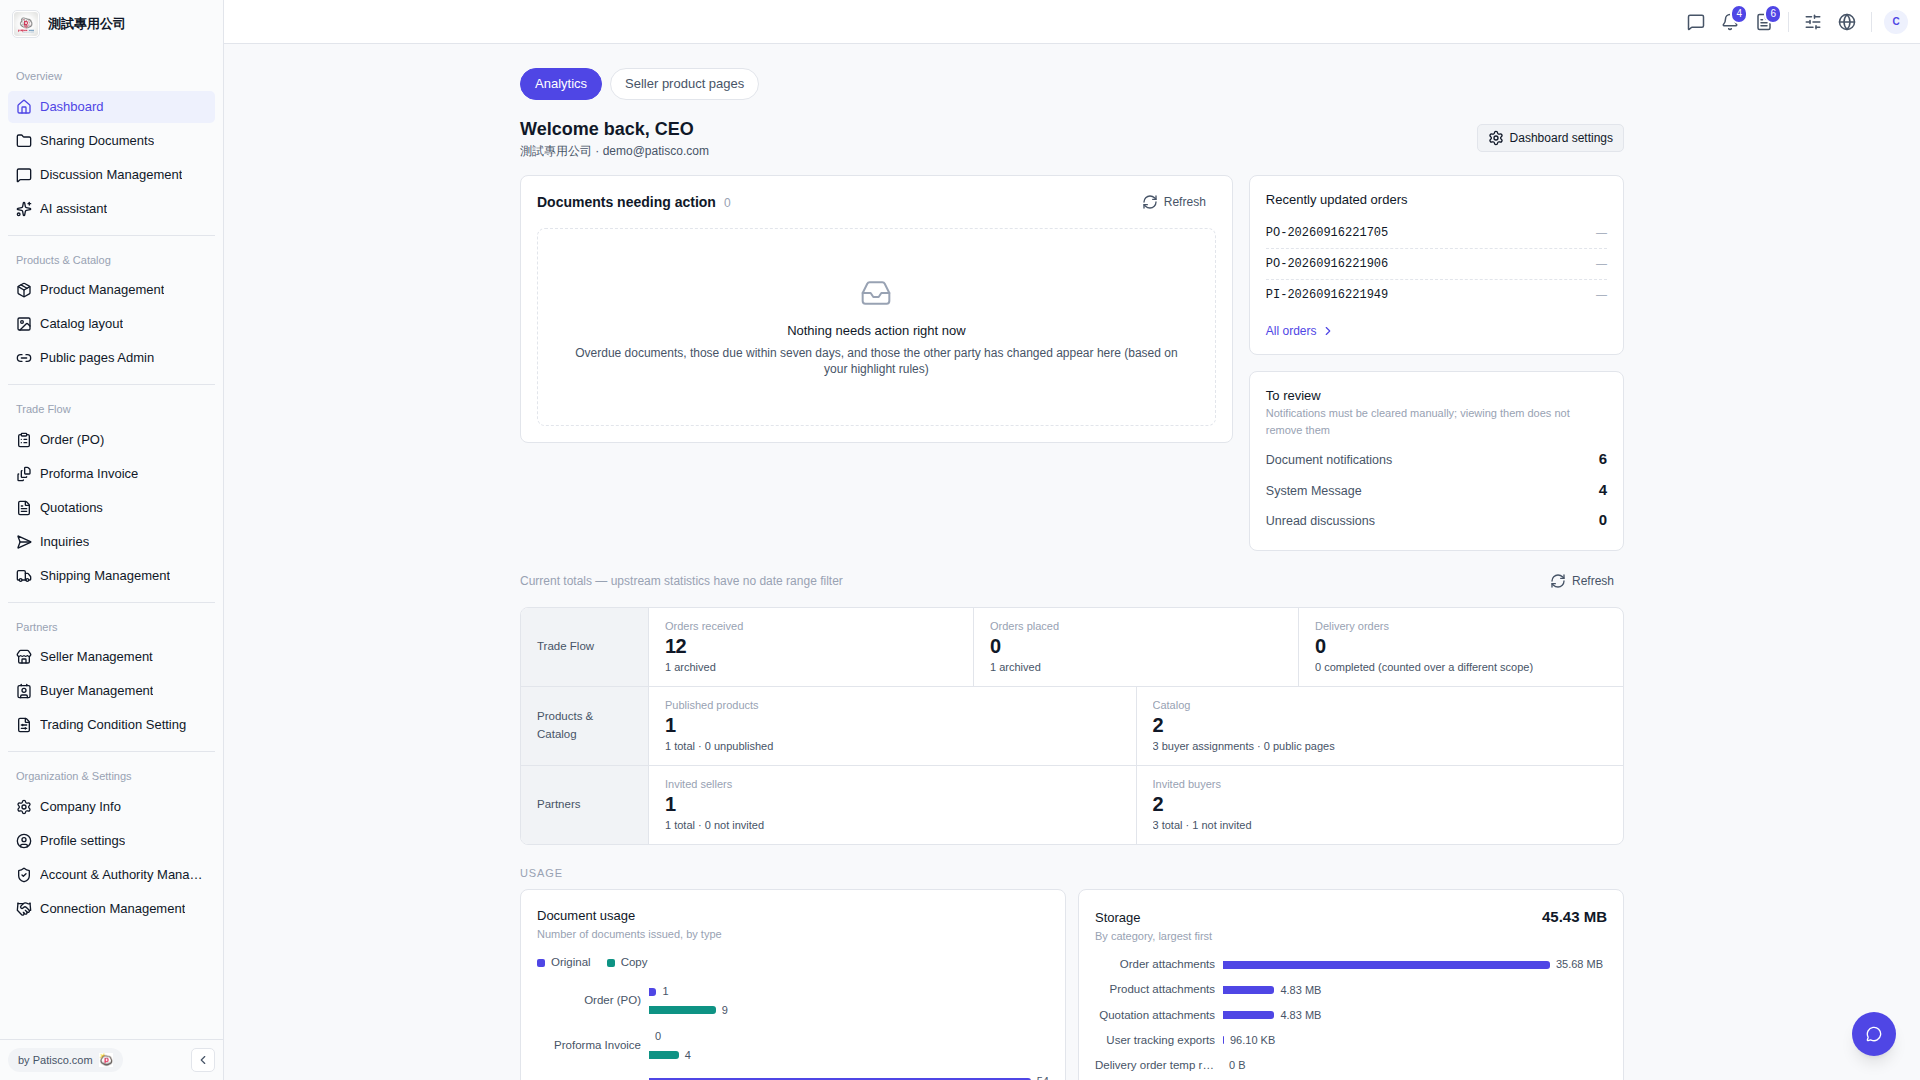Click the company logo in the sidebar header
Screen dimensions: 1920x1080
tap(27, 24)
